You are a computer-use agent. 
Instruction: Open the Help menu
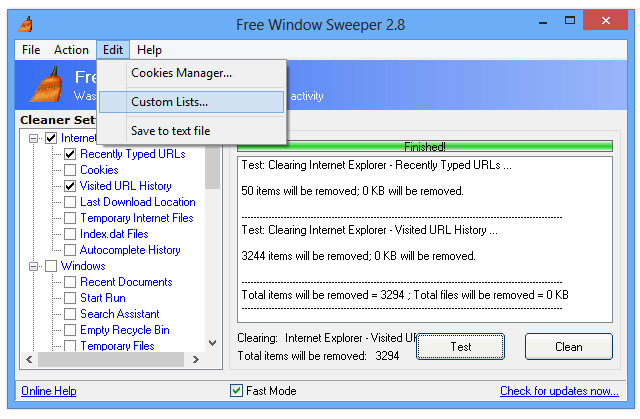(149, 50)
